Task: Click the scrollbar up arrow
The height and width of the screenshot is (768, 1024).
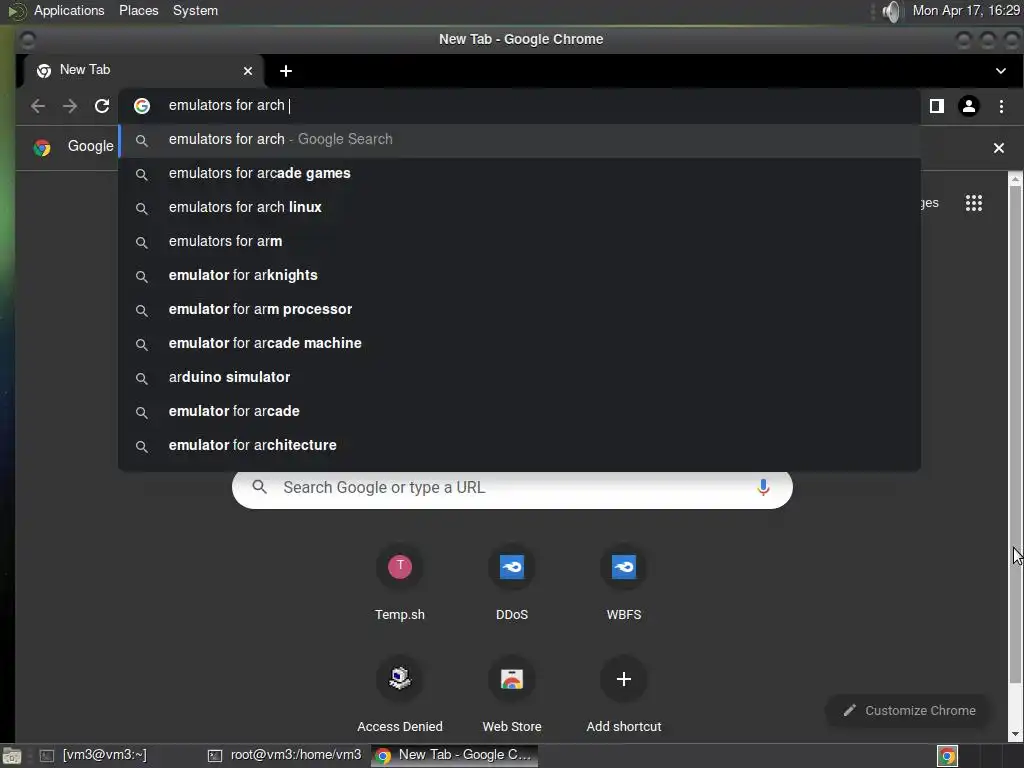Action: pyautogui.click(x=1016, y=178)
